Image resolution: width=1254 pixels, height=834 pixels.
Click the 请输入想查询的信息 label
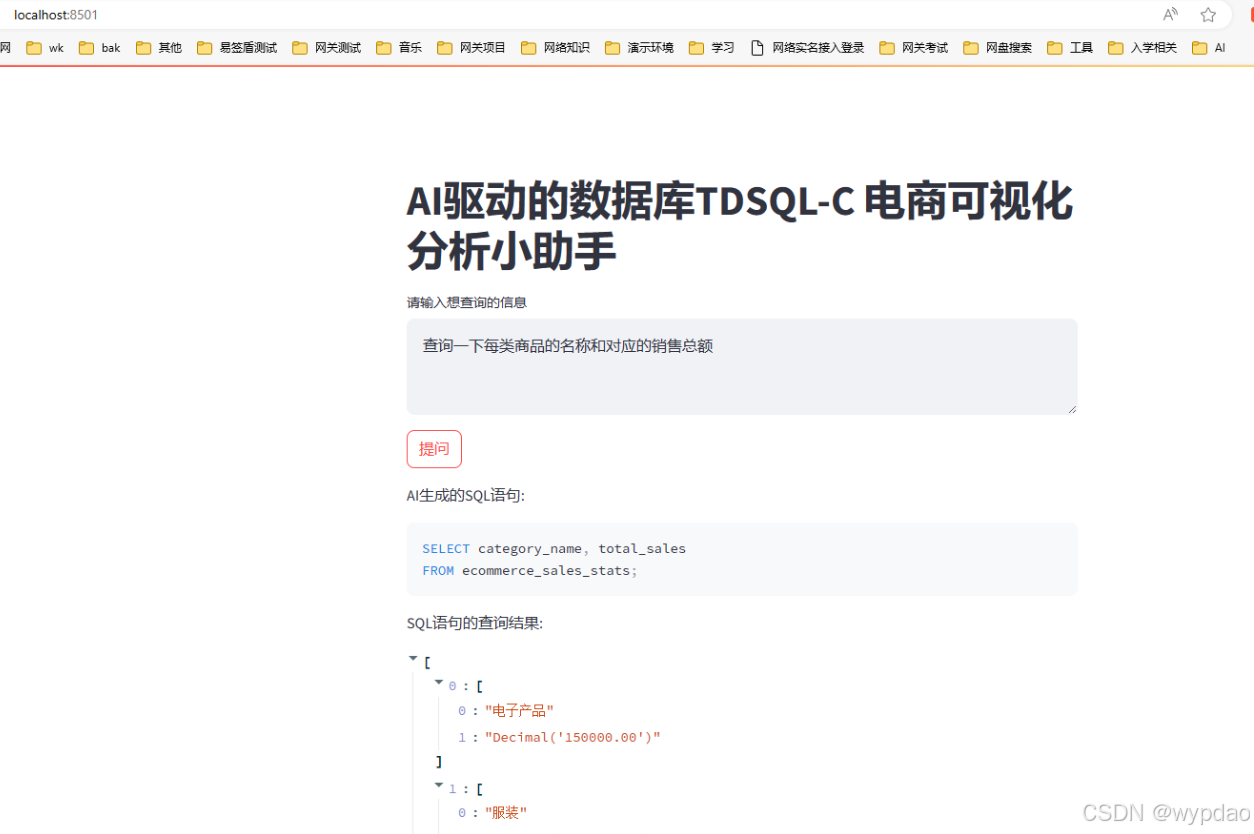[467, 303]
